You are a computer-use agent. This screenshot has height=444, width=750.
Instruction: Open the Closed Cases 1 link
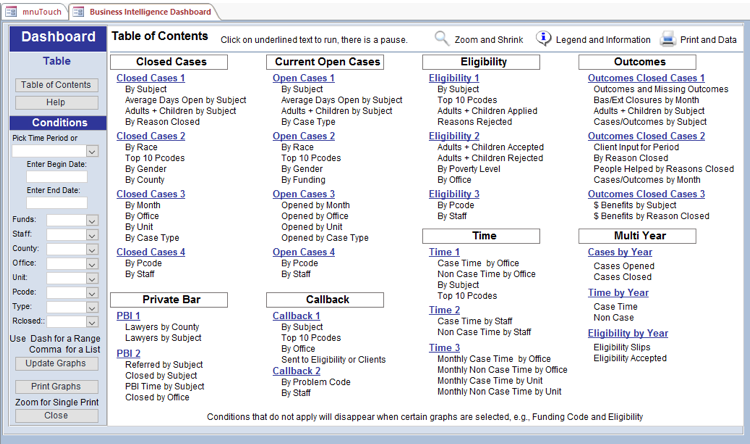pyautogui.click(x=150, y=78)
